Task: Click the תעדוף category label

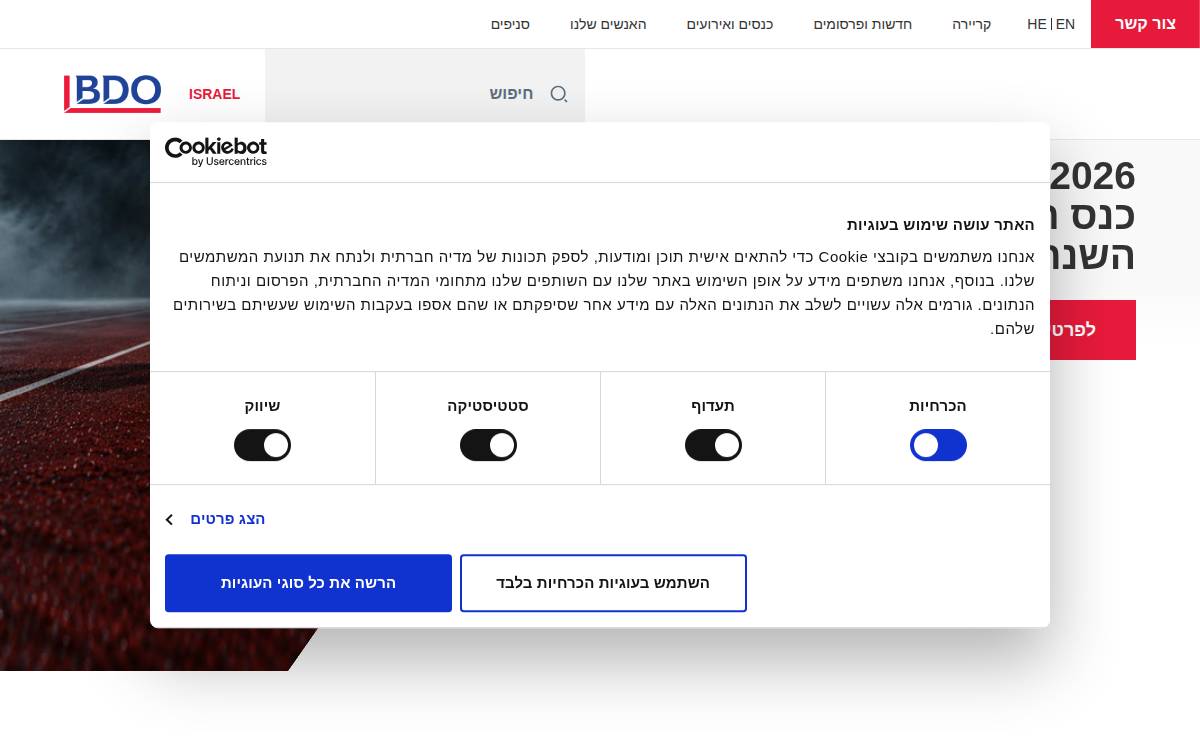Action: click(x=713, y=406)
